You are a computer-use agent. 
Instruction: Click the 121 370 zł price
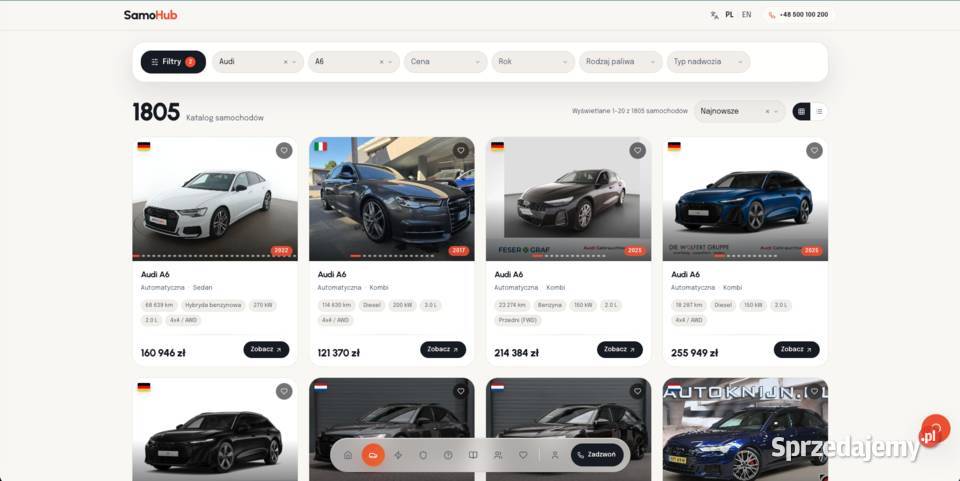point(339,353)
